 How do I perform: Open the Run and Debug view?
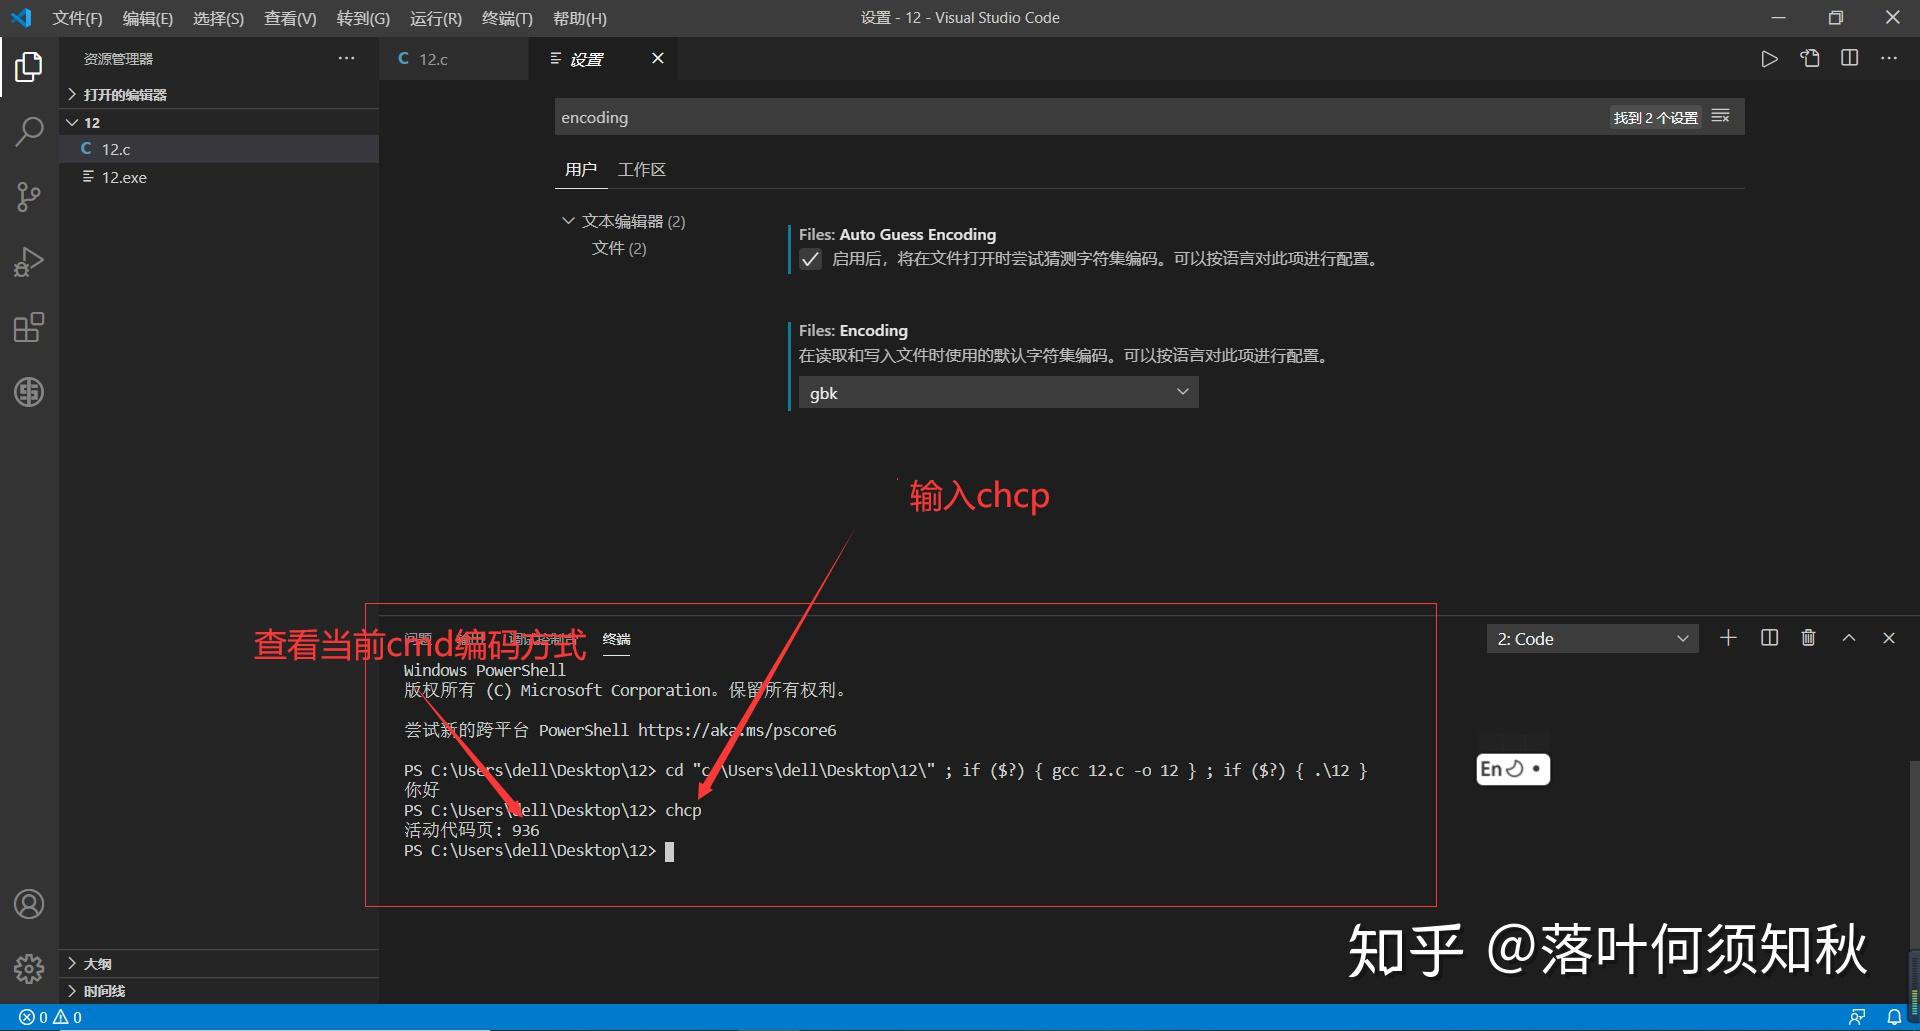pos(29,261)
